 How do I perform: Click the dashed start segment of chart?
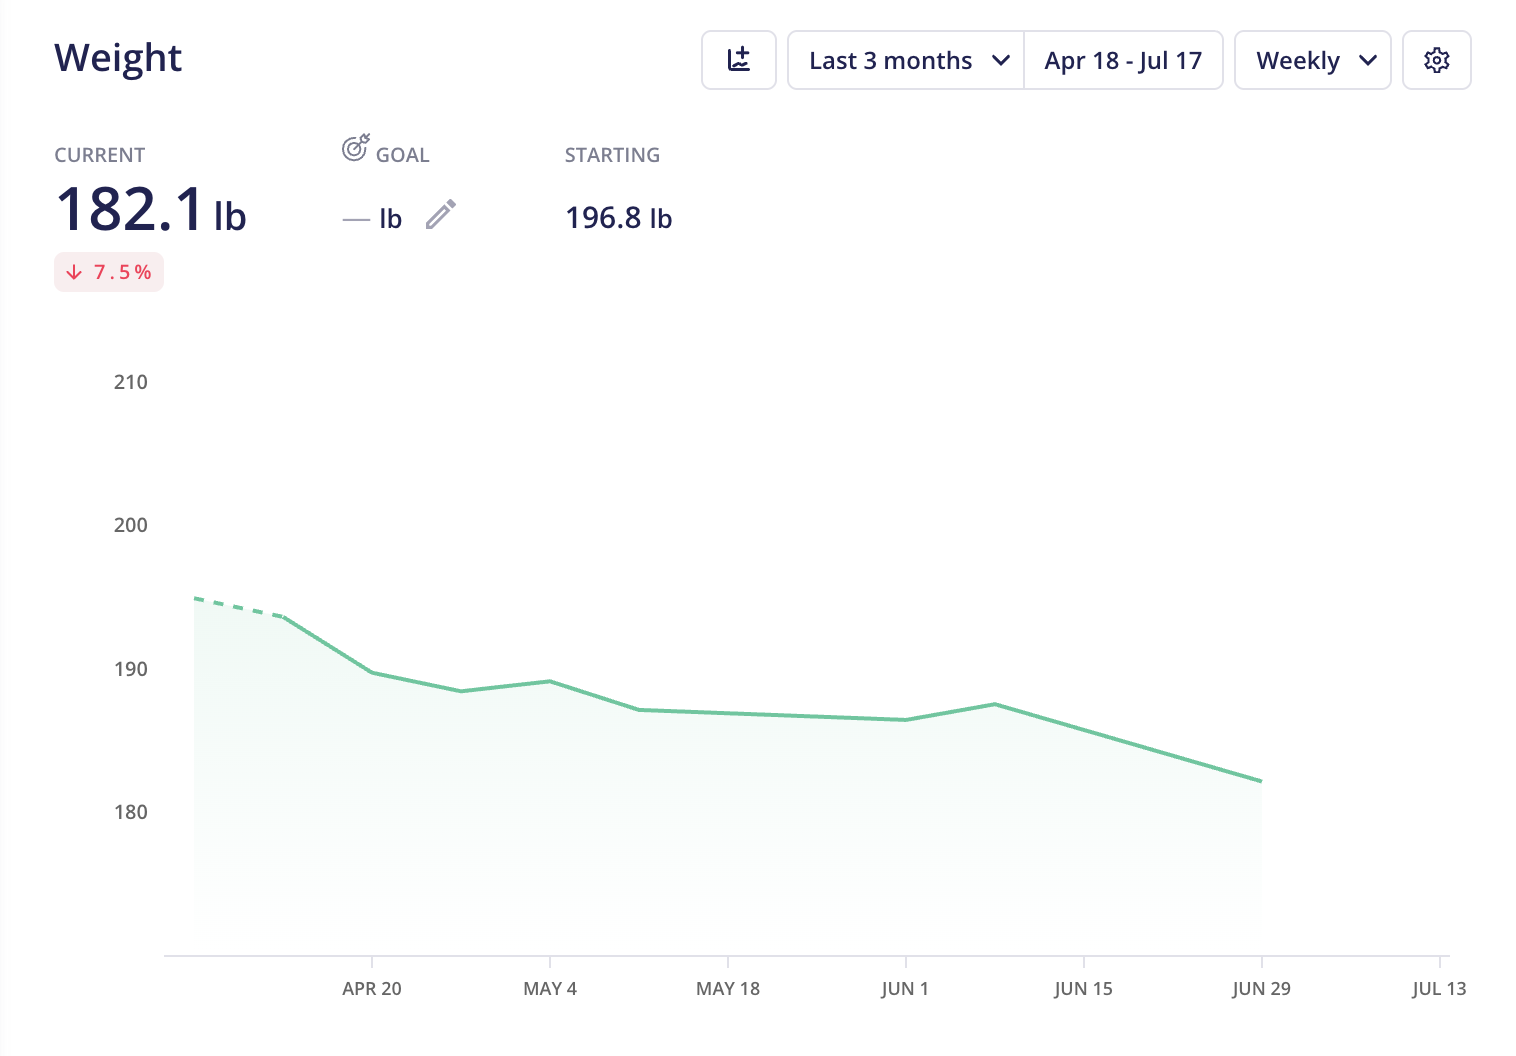pos(239,607)
